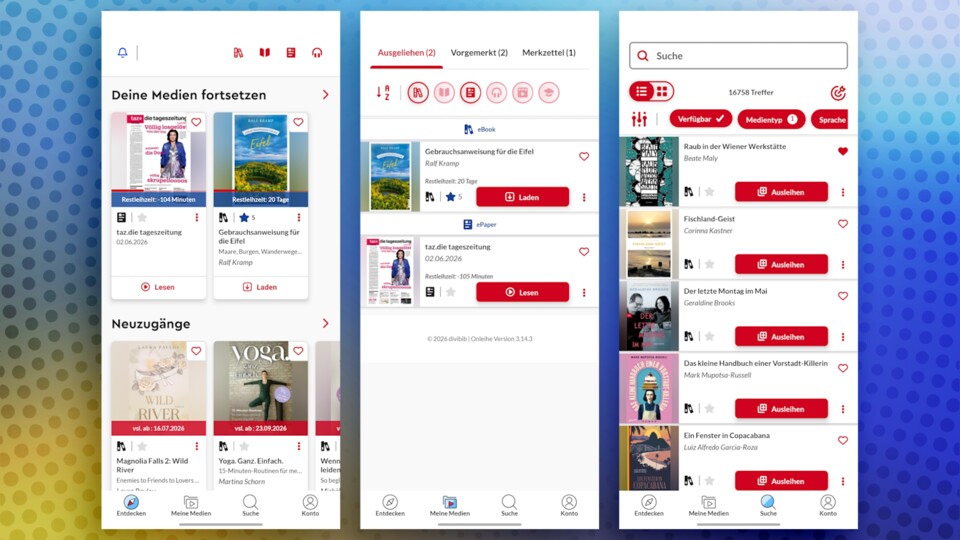Tap Laden on Eifel card
This screenshot has height=540, width=960.
260,287
